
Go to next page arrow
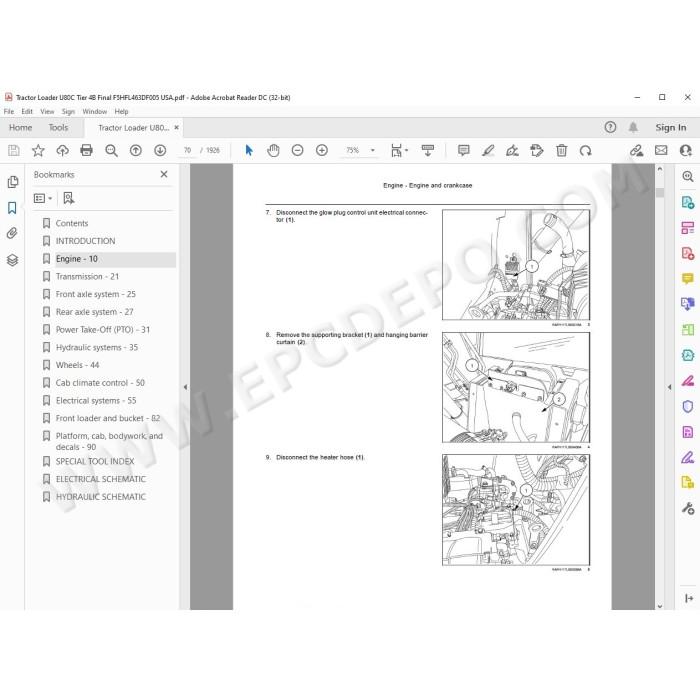click(160, 150)
